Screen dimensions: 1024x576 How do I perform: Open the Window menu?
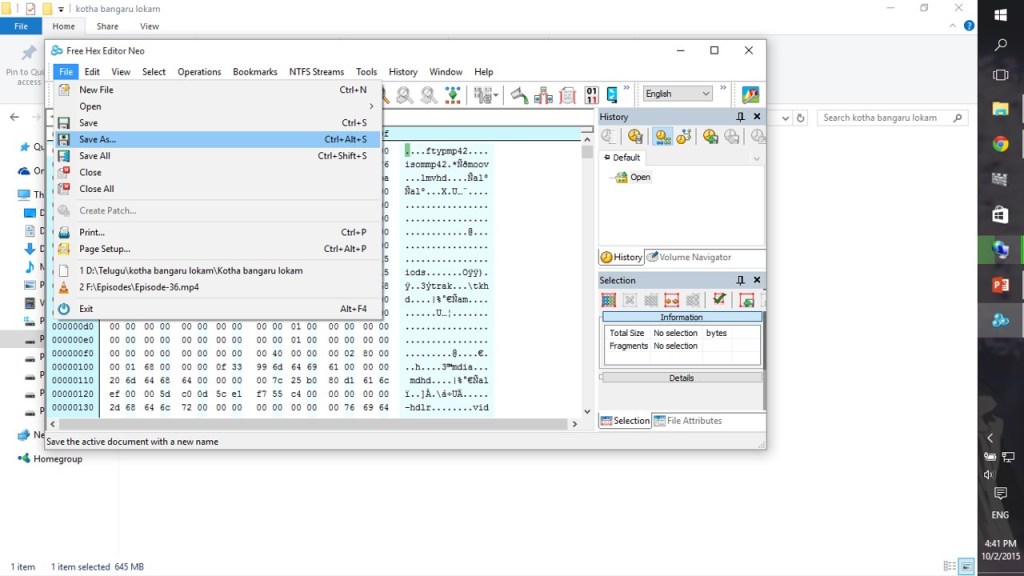pyautogui.click(x=445, y=72)
